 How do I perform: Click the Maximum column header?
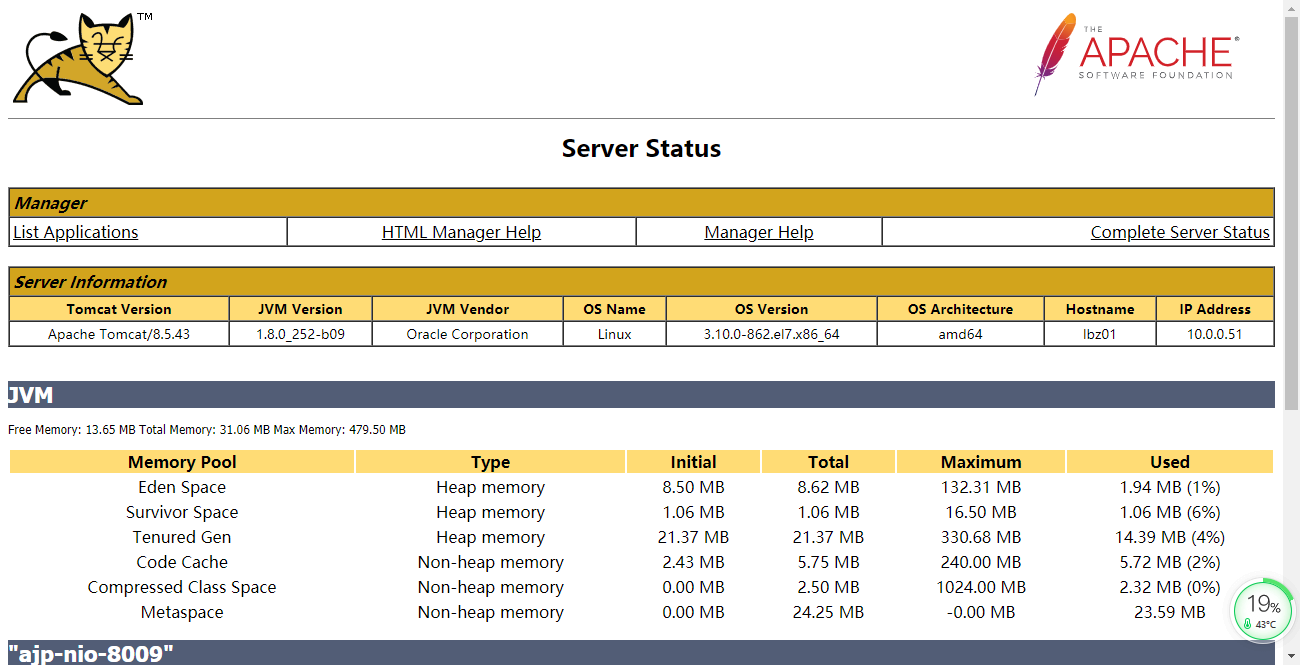pos(981,462)
